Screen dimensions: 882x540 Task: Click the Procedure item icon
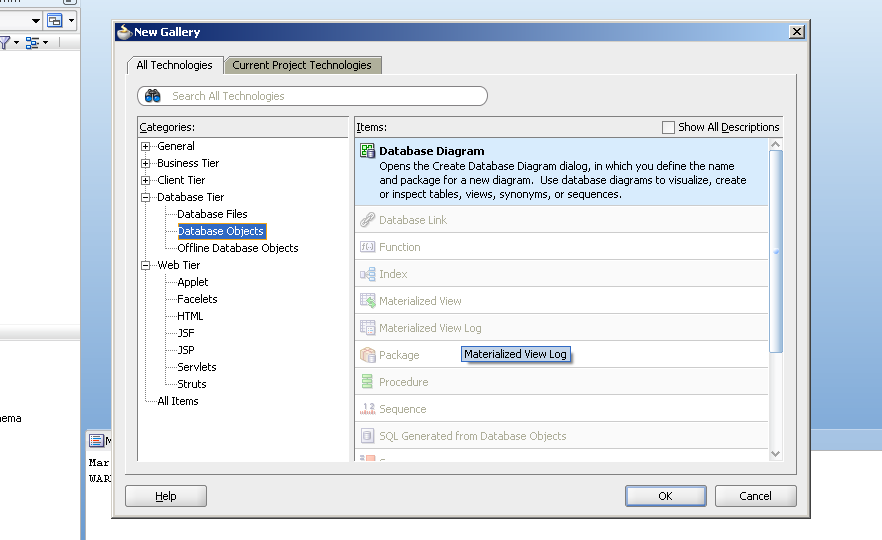(367, 382)
